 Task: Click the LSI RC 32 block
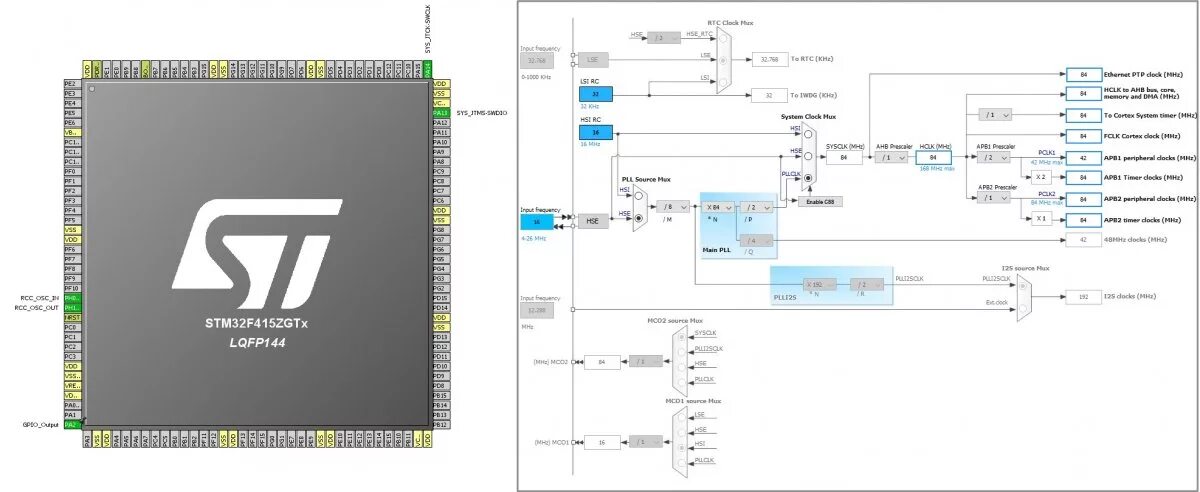click(596, 94)
